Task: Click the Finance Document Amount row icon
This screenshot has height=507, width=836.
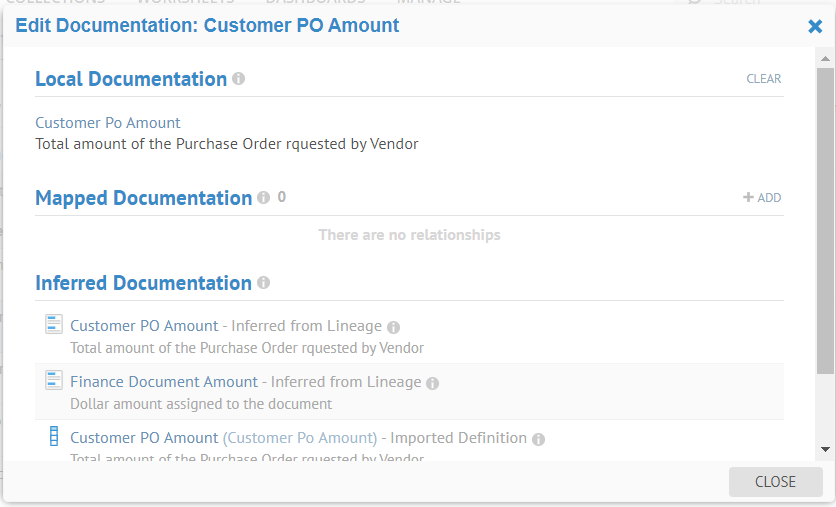Action: [54, 381]
